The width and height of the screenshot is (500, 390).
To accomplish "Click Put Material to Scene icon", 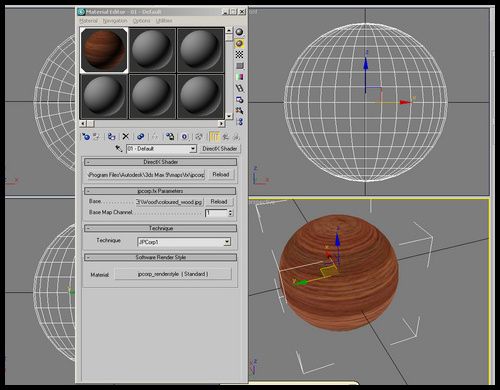I will [x=96, y=136].
